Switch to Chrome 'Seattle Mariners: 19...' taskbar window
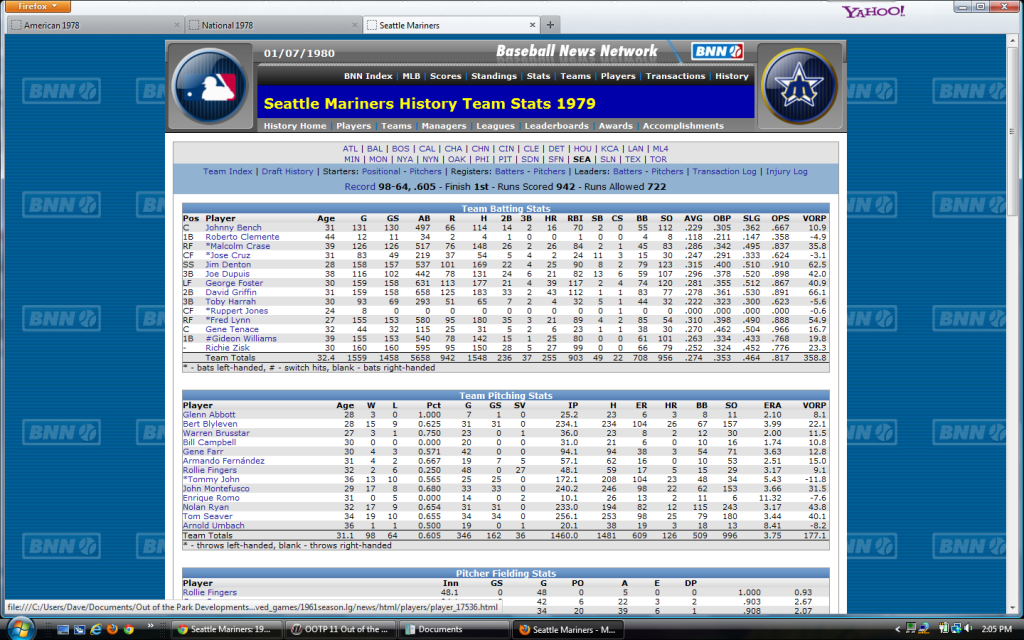This screenshot has height=640, width=1024. pos(227,630)
